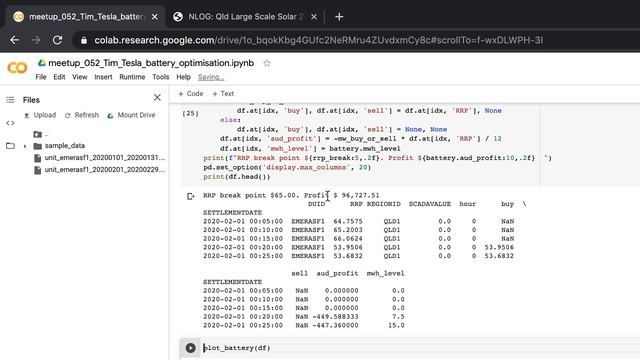
Task: Switch to the NLOG Qld Large Scale Solar tab
Action: click(245, 17)
